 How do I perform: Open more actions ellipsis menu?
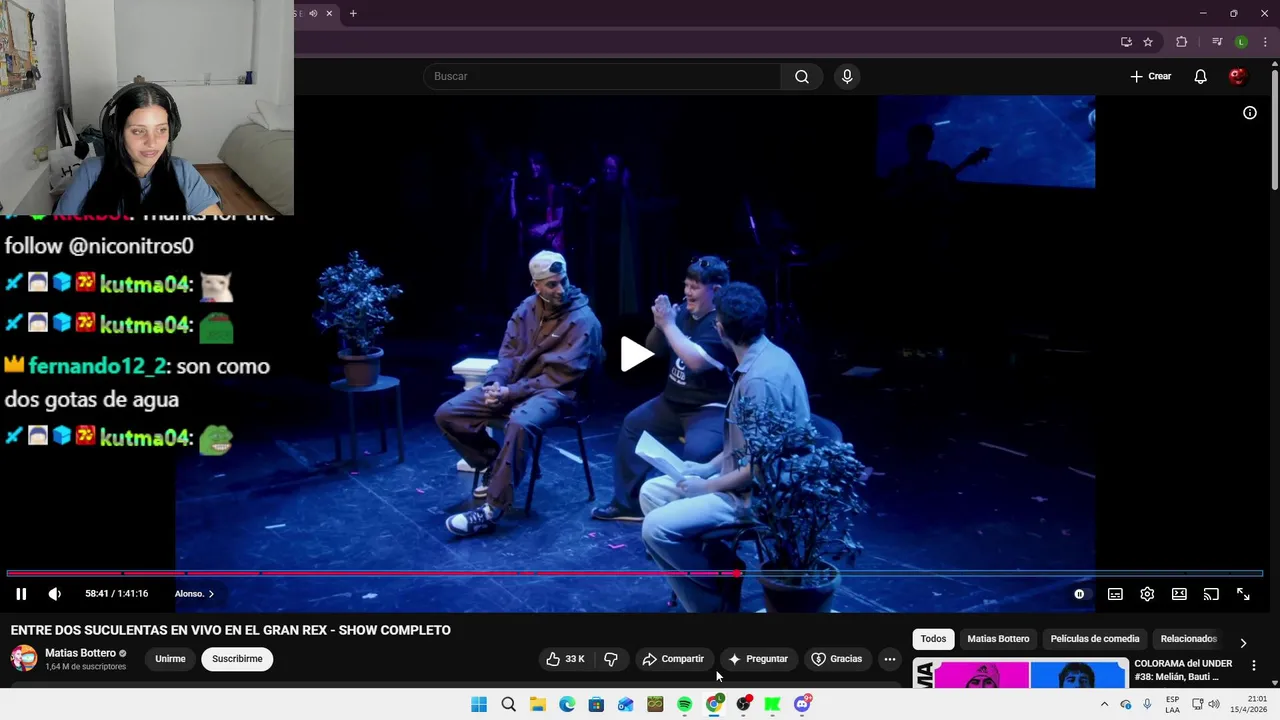[x=890, y=659]
